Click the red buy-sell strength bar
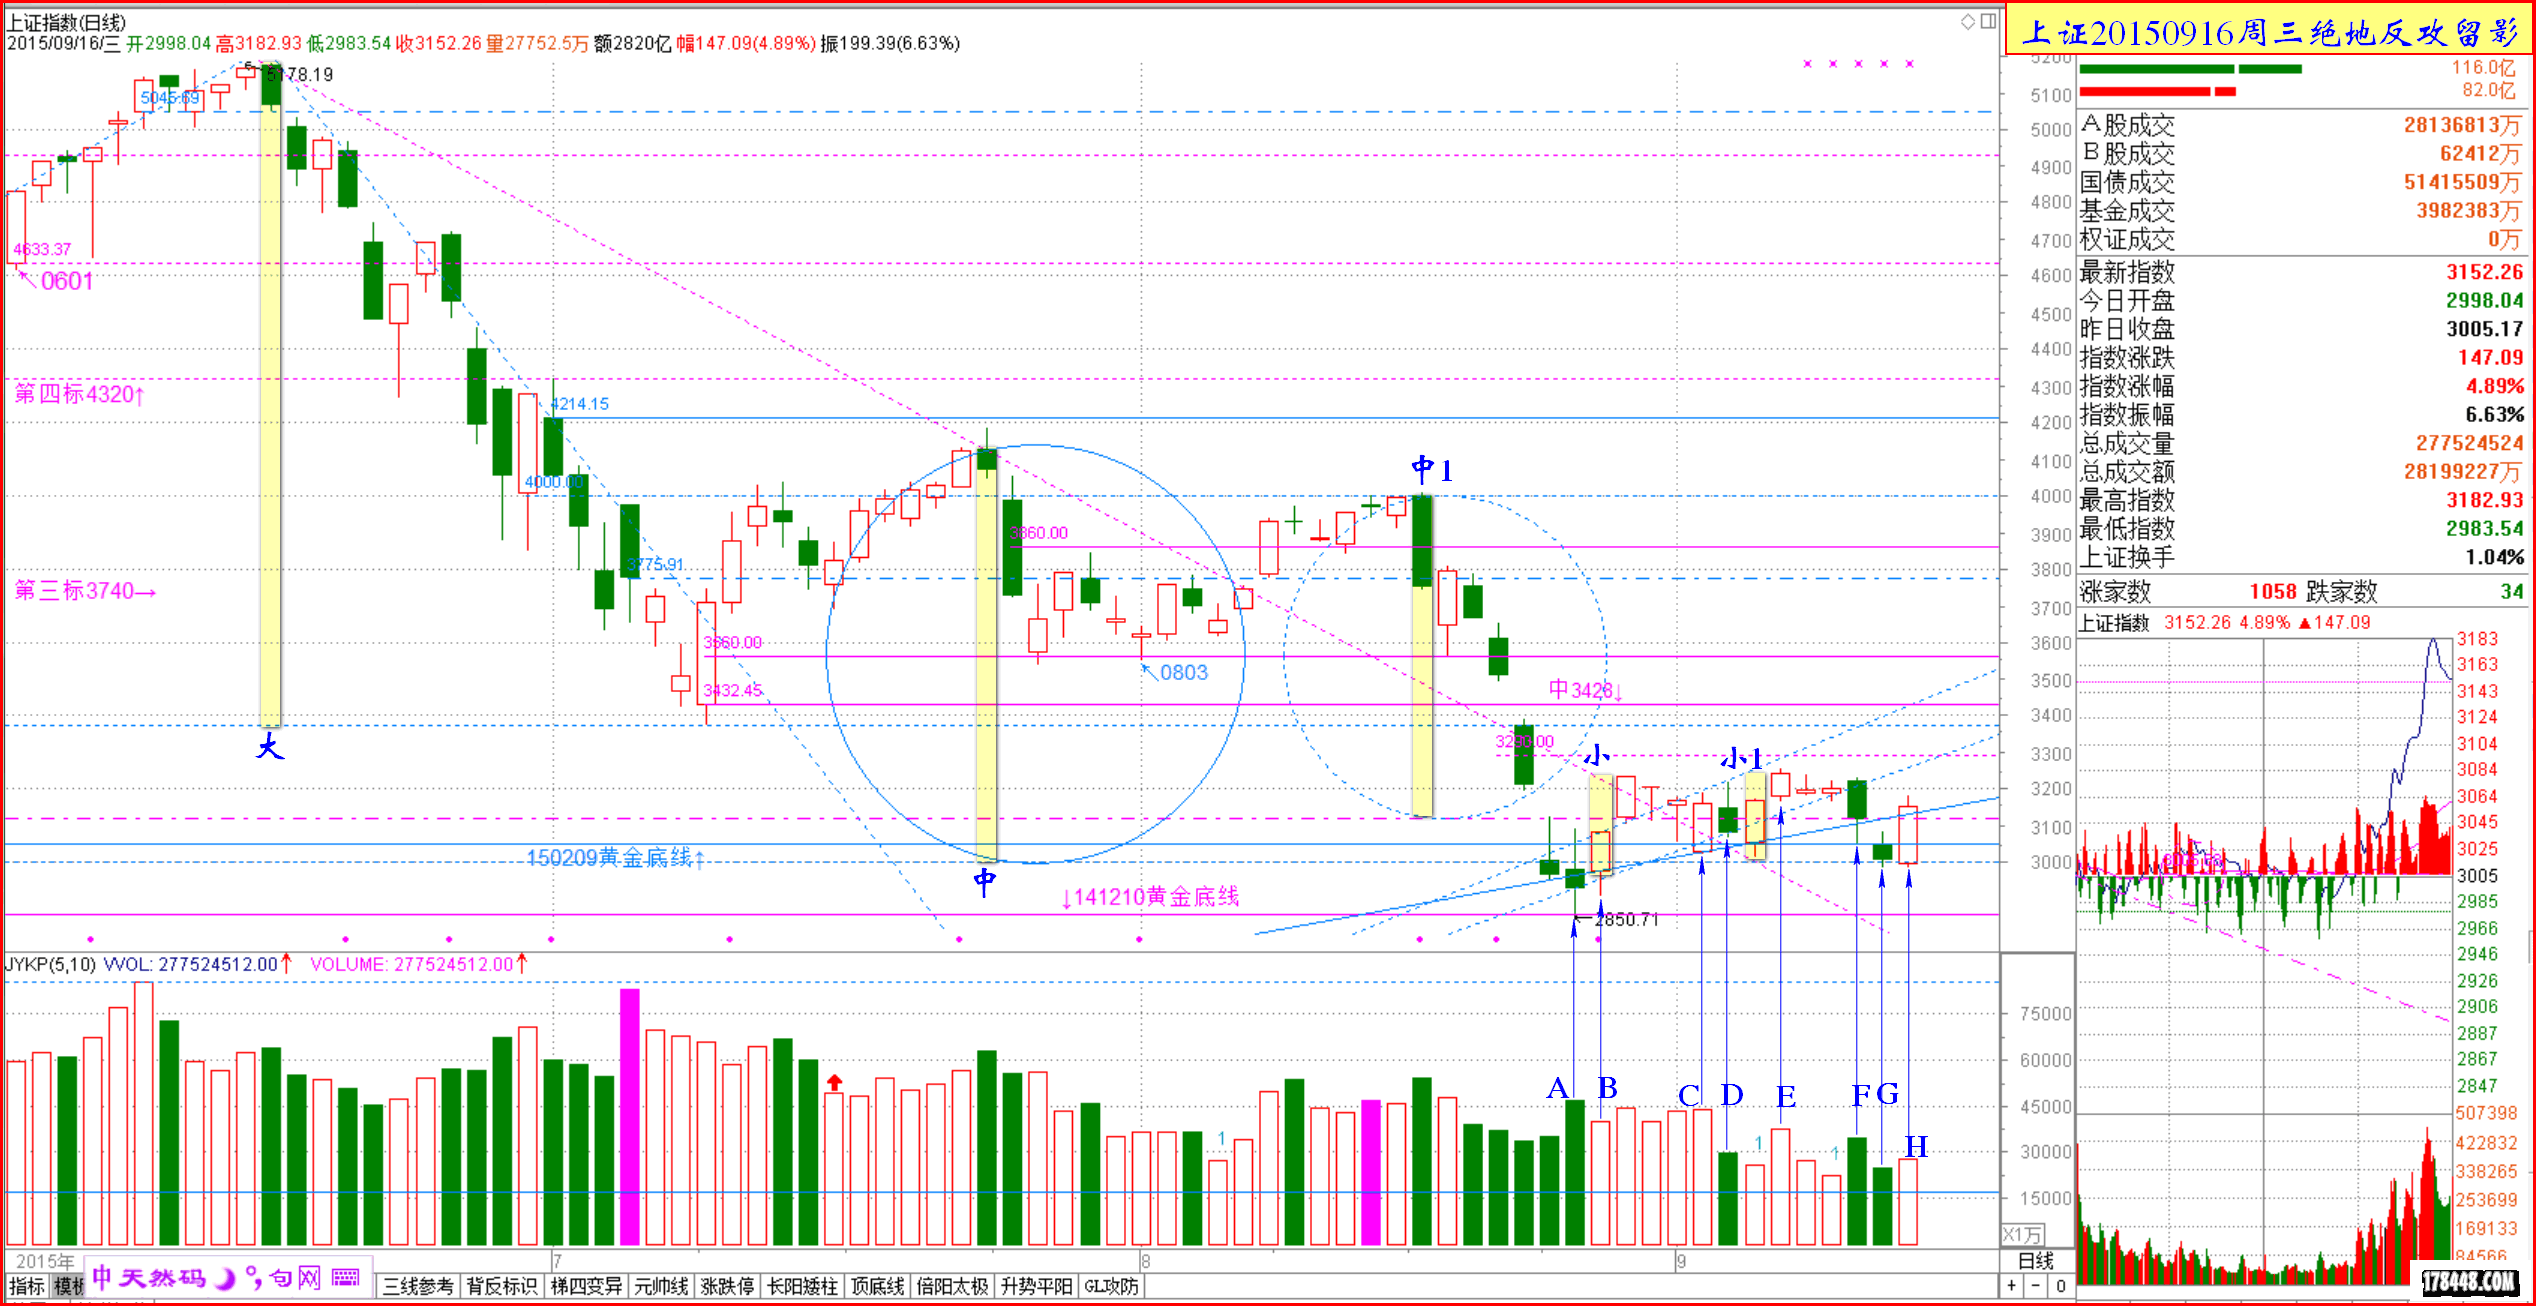This screenshot has width=2536, height=1306. pyautogui.click(x=2157, y=92)
